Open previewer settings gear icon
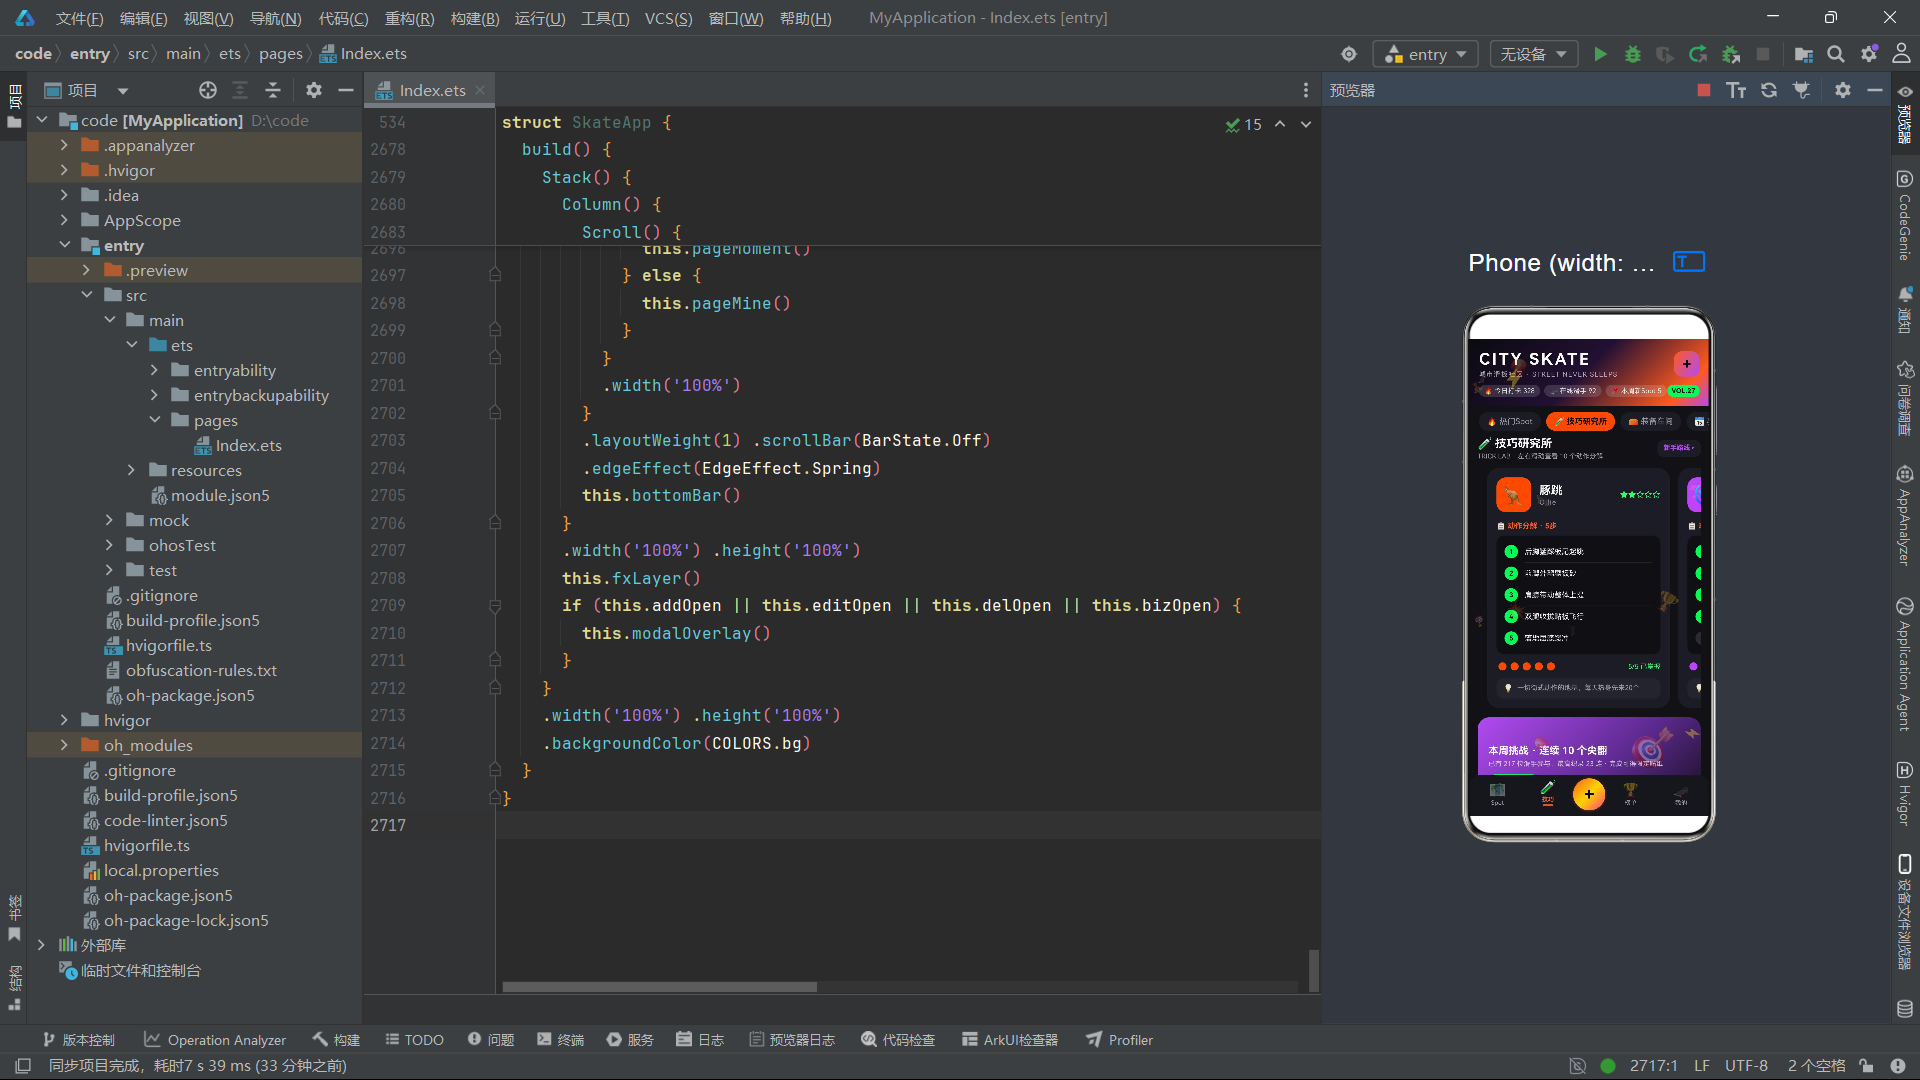Image resolution: width=1920 pixels, height=1080 pixels. click(1843, 90)
